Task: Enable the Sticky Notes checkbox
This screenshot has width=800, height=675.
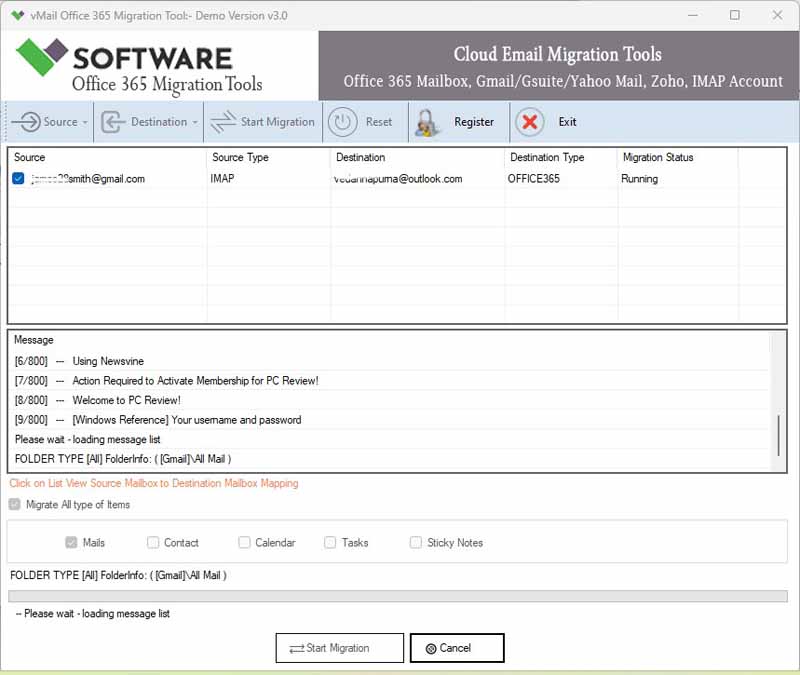Action: click(x=416, y=542)
